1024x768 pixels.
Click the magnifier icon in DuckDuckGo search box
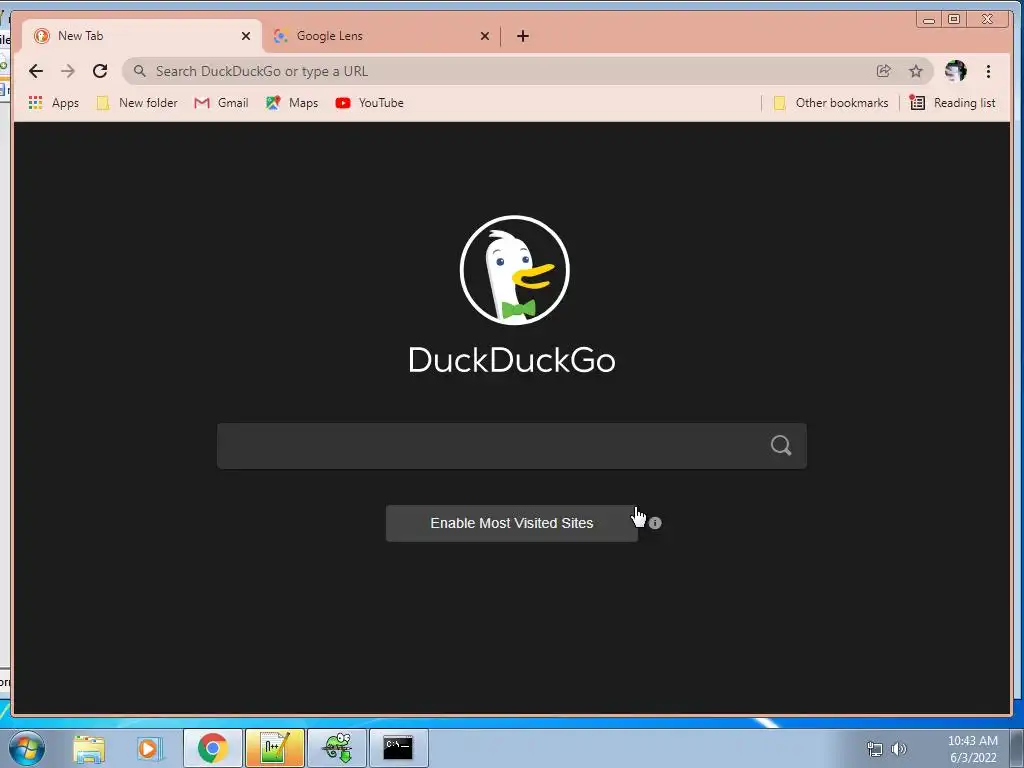(x=781, y=445)
